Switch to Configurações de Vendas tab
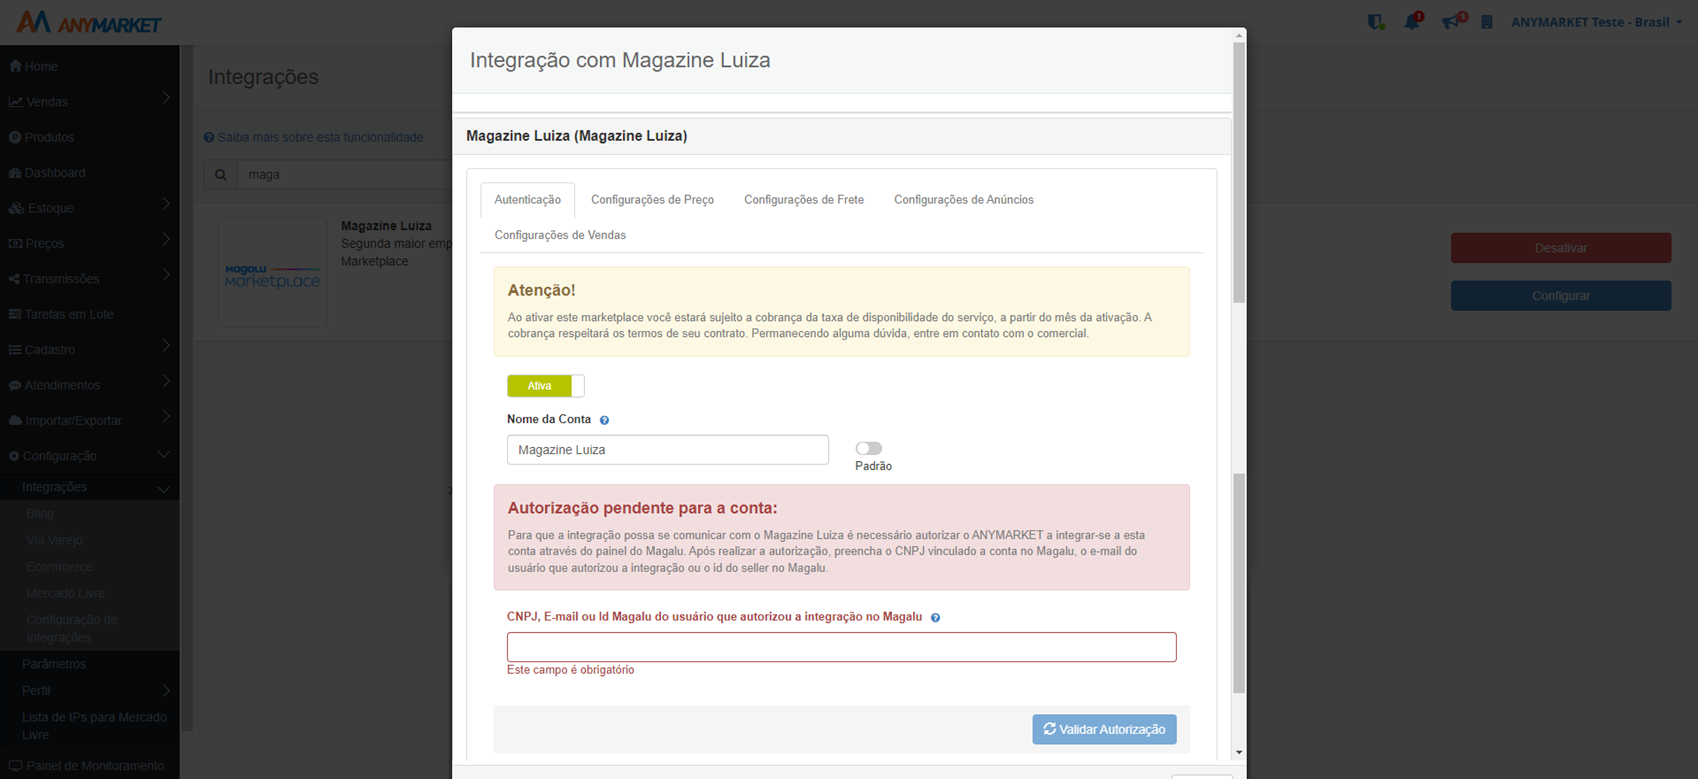 point(560,235)
